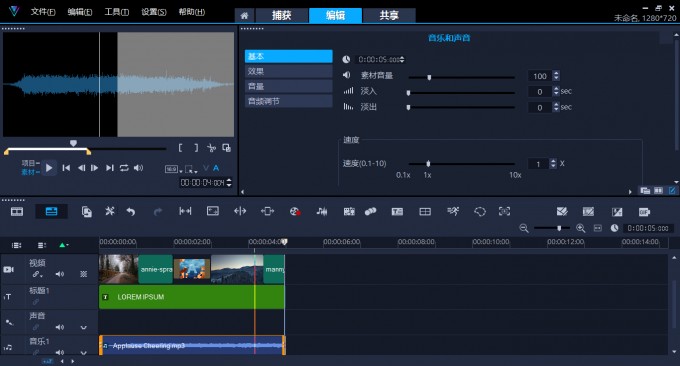Switch to the 共享 share tab
Viewport: 680px width, 366px height.
pyautogui.click(x=389, y=16)
